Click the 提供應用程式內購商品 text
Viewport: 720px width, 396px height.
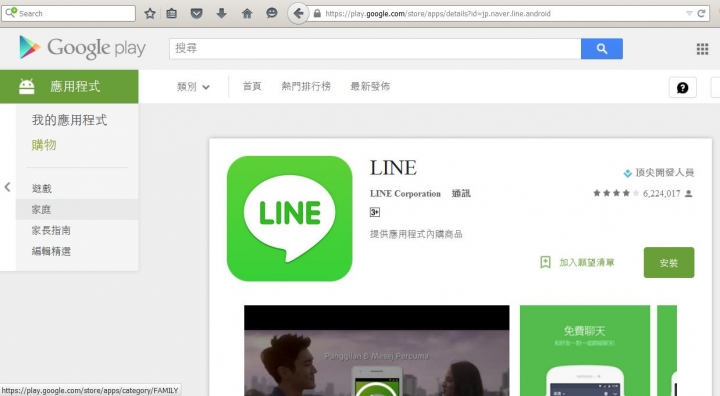416,234
